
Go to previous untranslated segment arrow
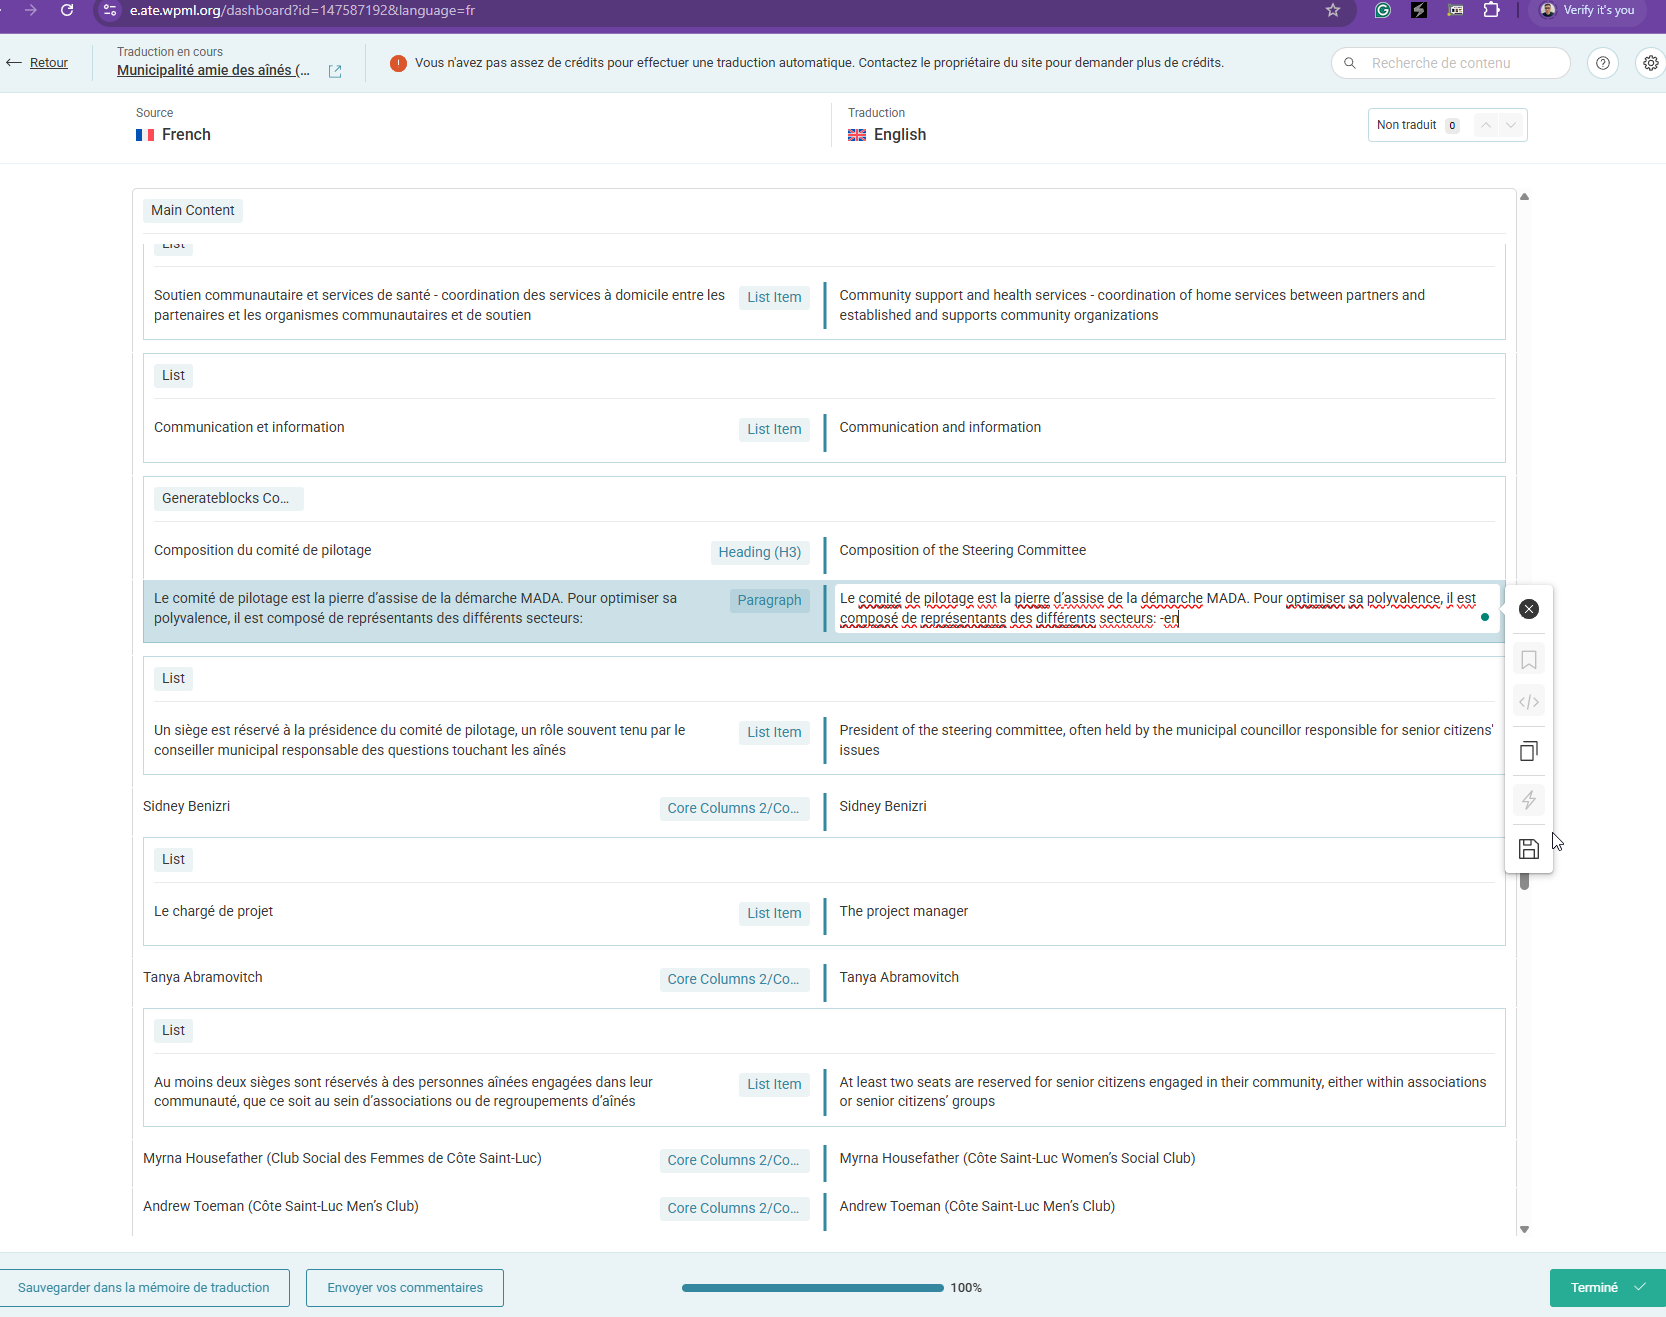1486,125
